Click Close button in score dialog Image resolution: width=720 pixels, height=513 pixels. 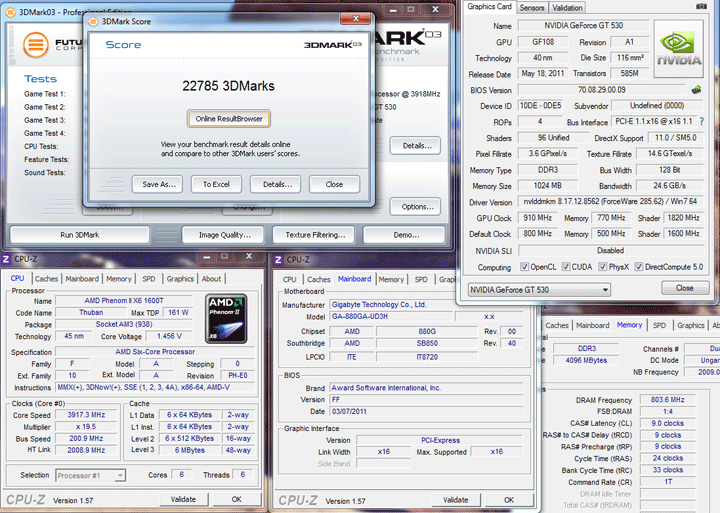[334, 184]
